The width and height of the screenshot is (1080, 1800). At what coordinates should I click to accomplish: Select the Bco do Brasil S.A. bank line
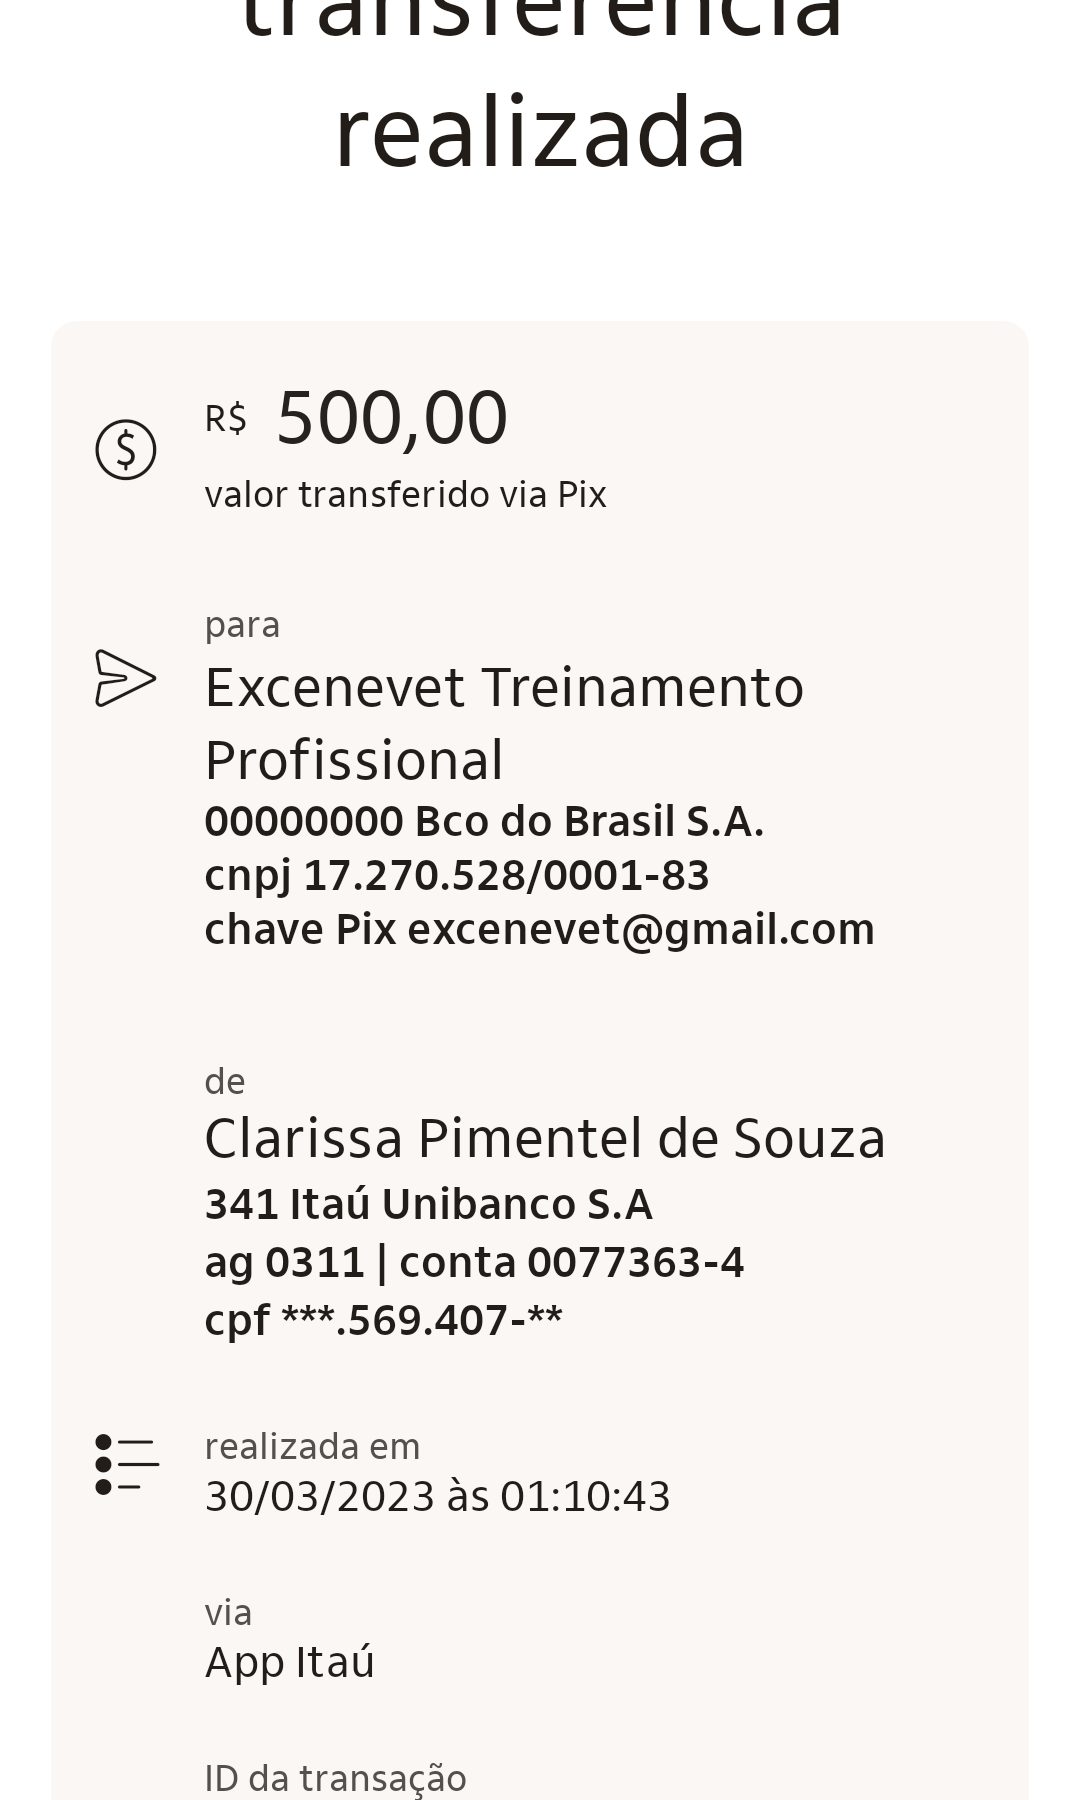pyautogui.click(x=484, y=821)
